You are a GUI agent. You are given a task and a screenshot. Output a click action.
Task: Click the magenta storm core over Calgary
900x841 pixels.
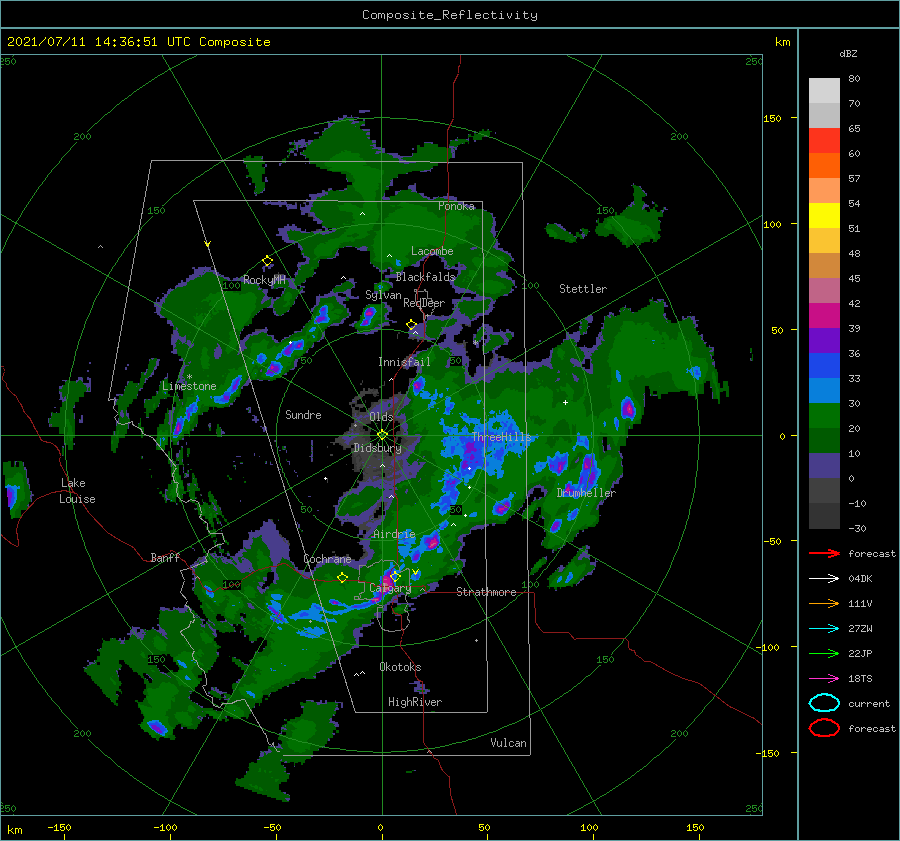[x=387, y=583]
